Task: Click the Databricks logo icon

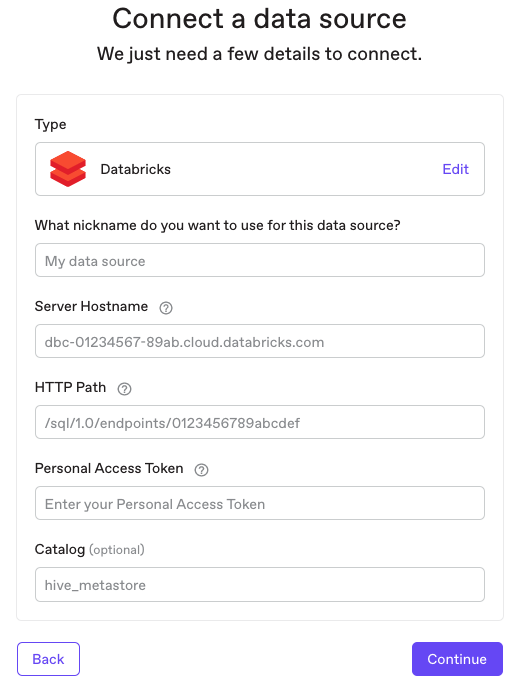Action: click(68, 169)
